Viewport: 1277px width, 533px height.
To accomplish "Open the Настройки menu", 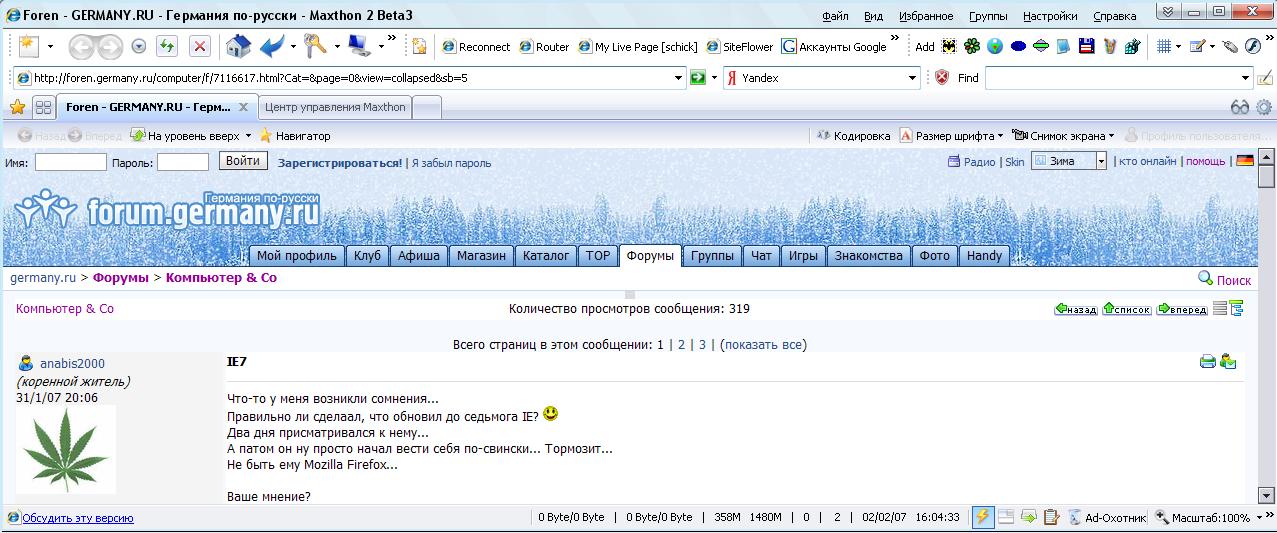I will [x=1050, y=16].
